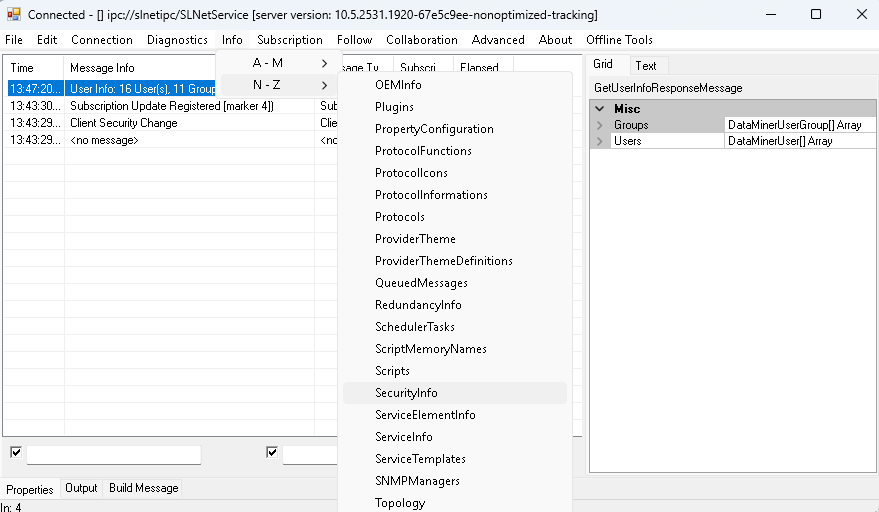The image size is (879, 512).
Task: Choose the Topology menu entry
Action: [400, 503]
